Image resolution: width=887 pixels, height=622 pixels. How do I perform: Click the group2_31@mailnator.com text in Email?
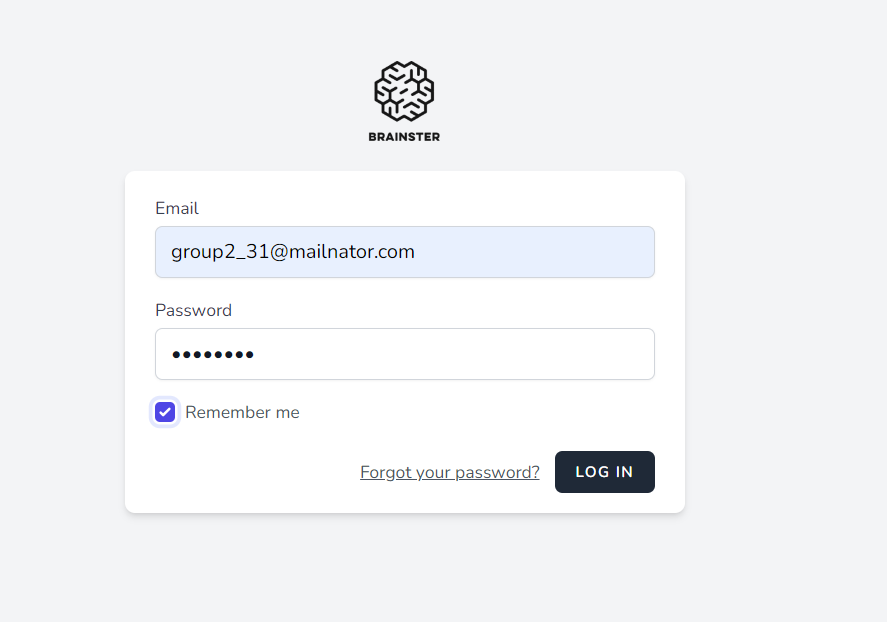[x=292, y=252]
